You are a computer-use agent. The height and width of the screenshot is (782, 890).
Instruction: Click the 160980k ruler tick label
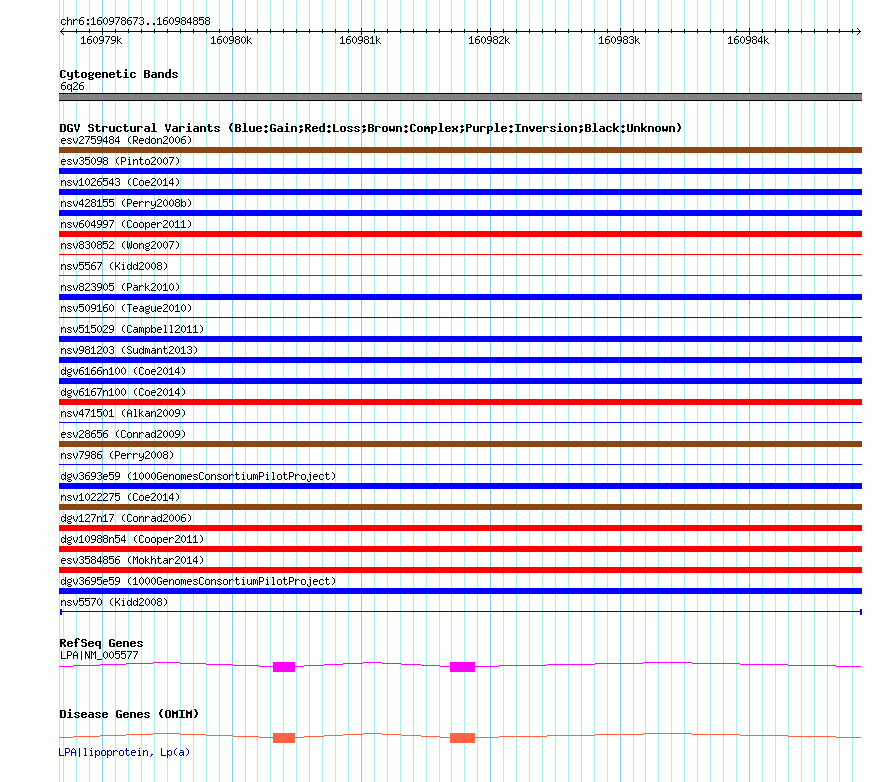pos(231,40)
